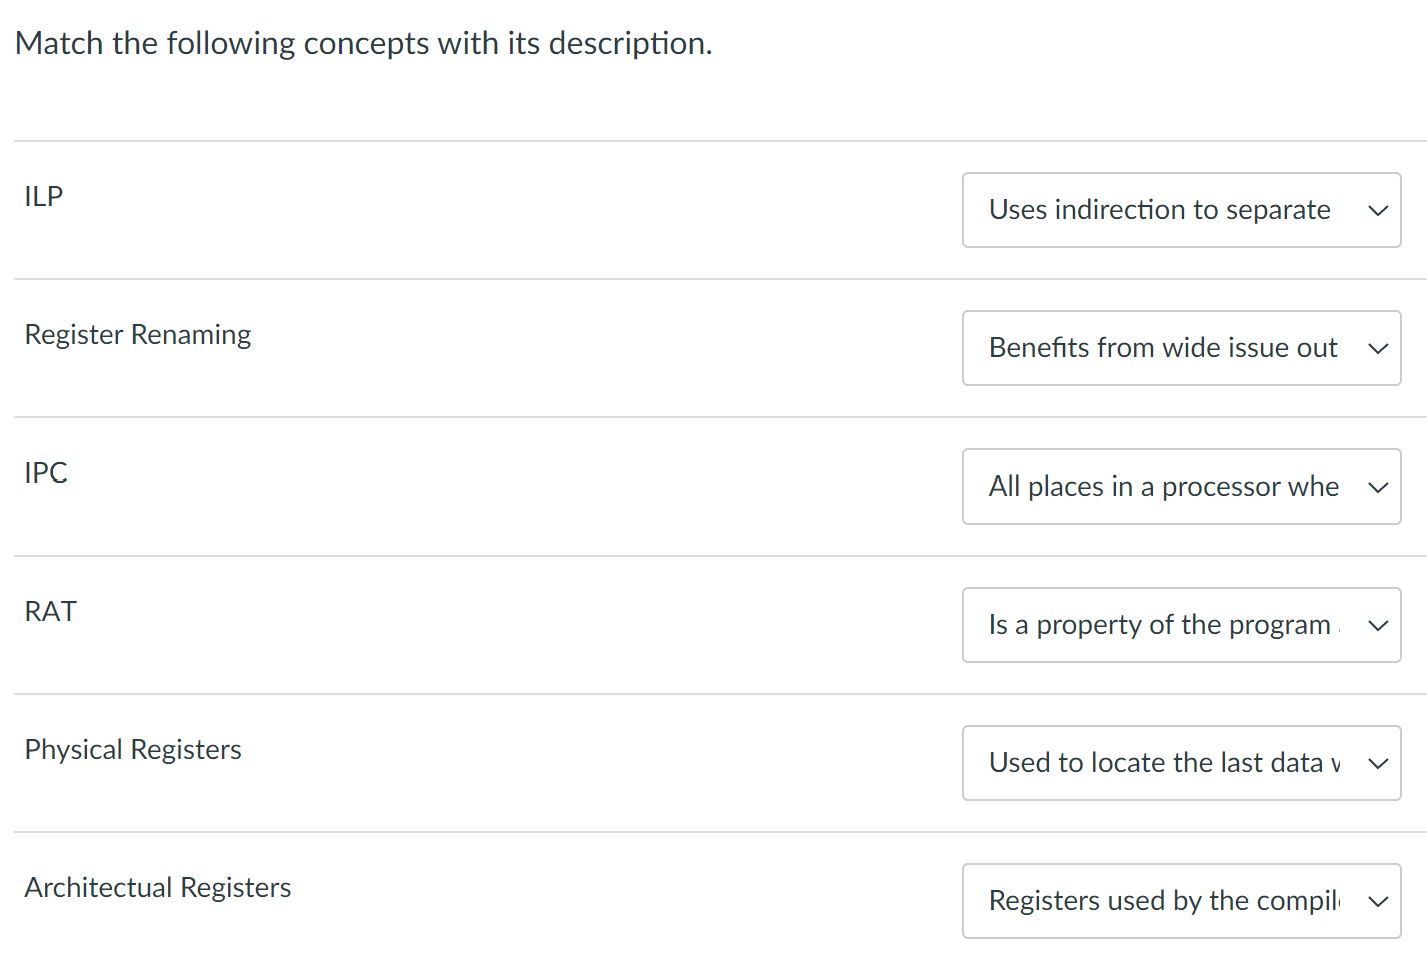Open the Physical Registers description dropdown
Image resolution: width=1427 pixels, height=960 pixels.
[x=1181, y=763]
